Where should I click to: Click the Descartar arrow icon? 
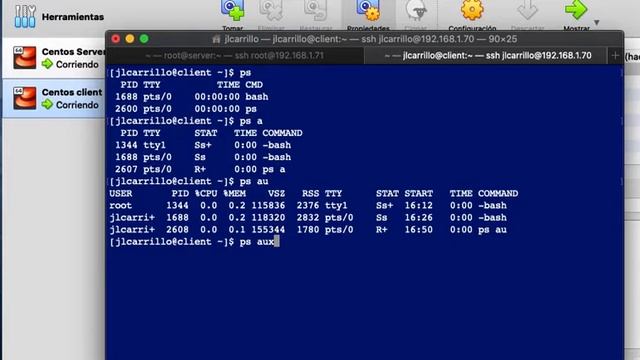(x=527, y=10)
